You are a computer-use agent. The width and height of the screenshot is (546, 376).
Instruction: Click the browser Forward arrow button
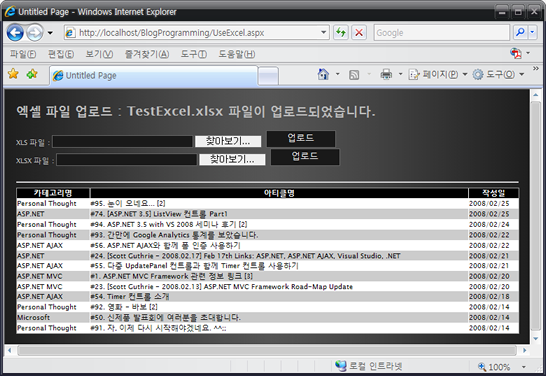click(34, 33)
